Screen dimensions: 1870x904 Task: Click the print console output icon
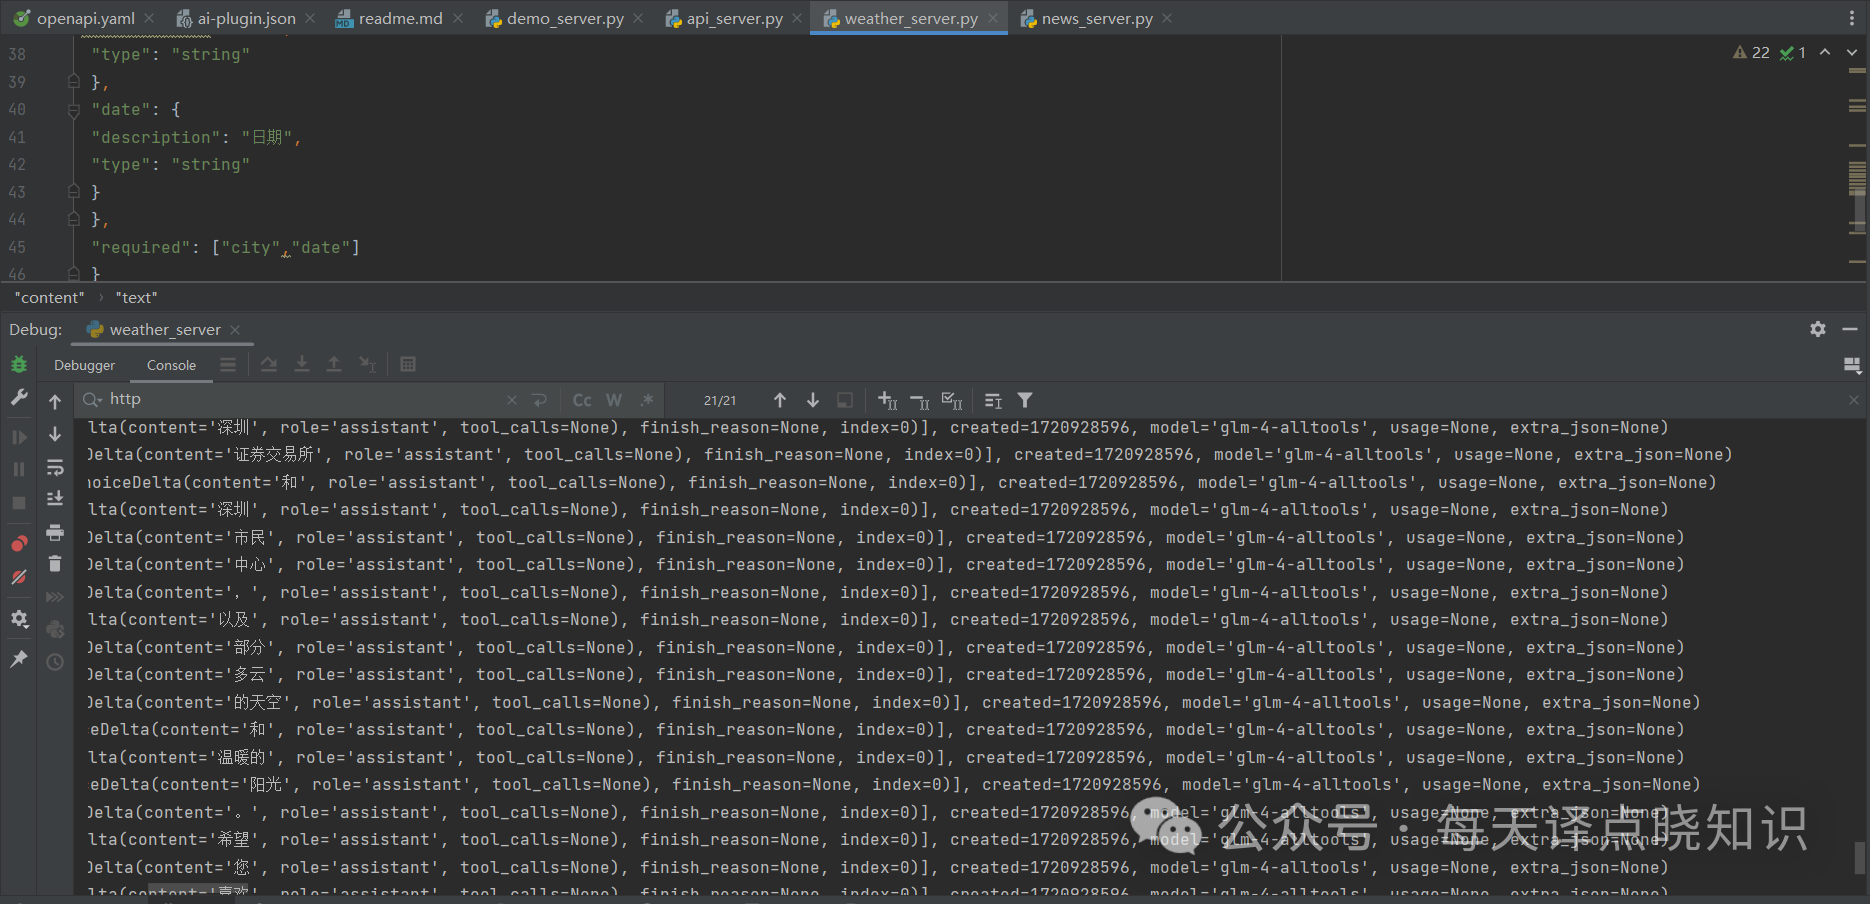coord(55,532)
